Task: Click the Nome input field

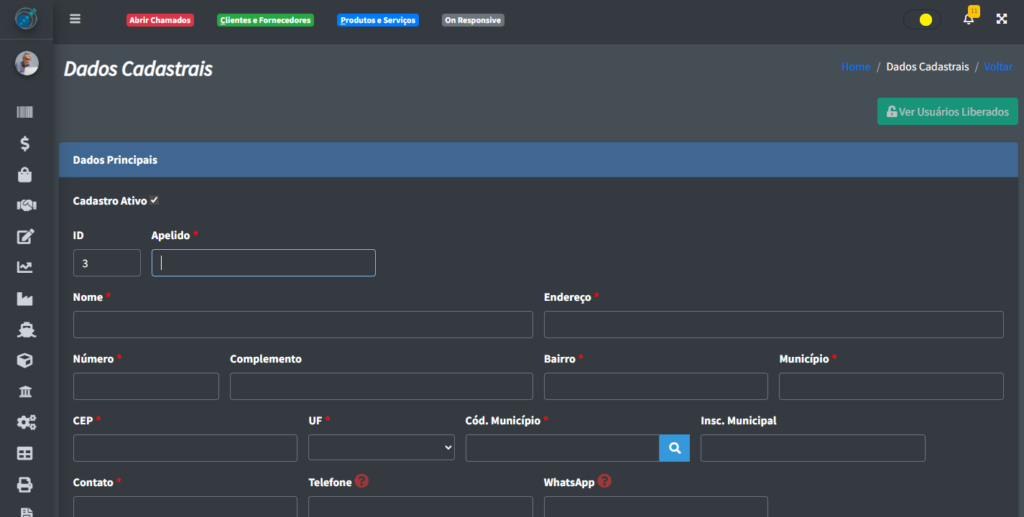Action: pos(303,325)
